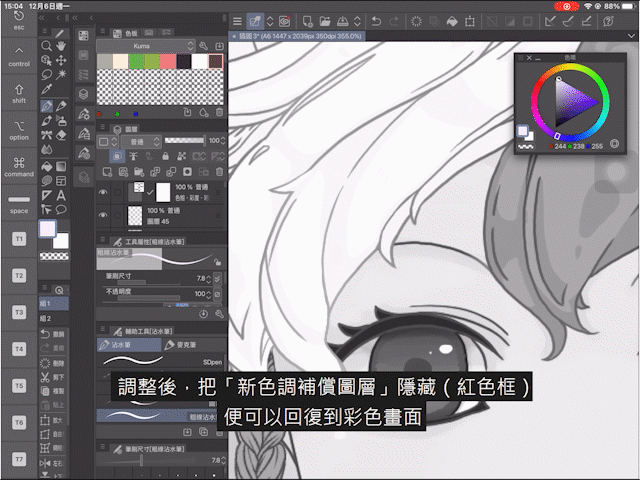Select the Lasso selection tool
The height and width of the screenshot is (480, 640).
click(47, 75)
